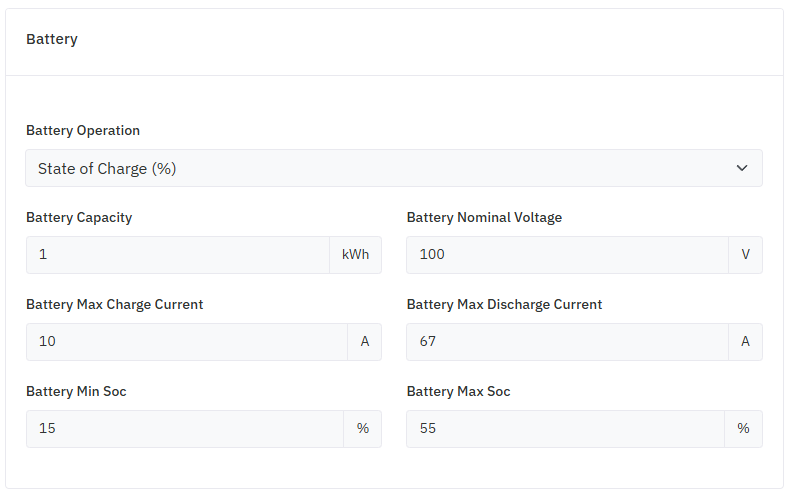Click the Battery Operation label
The image size is (804, 500).
click(83, 131)
